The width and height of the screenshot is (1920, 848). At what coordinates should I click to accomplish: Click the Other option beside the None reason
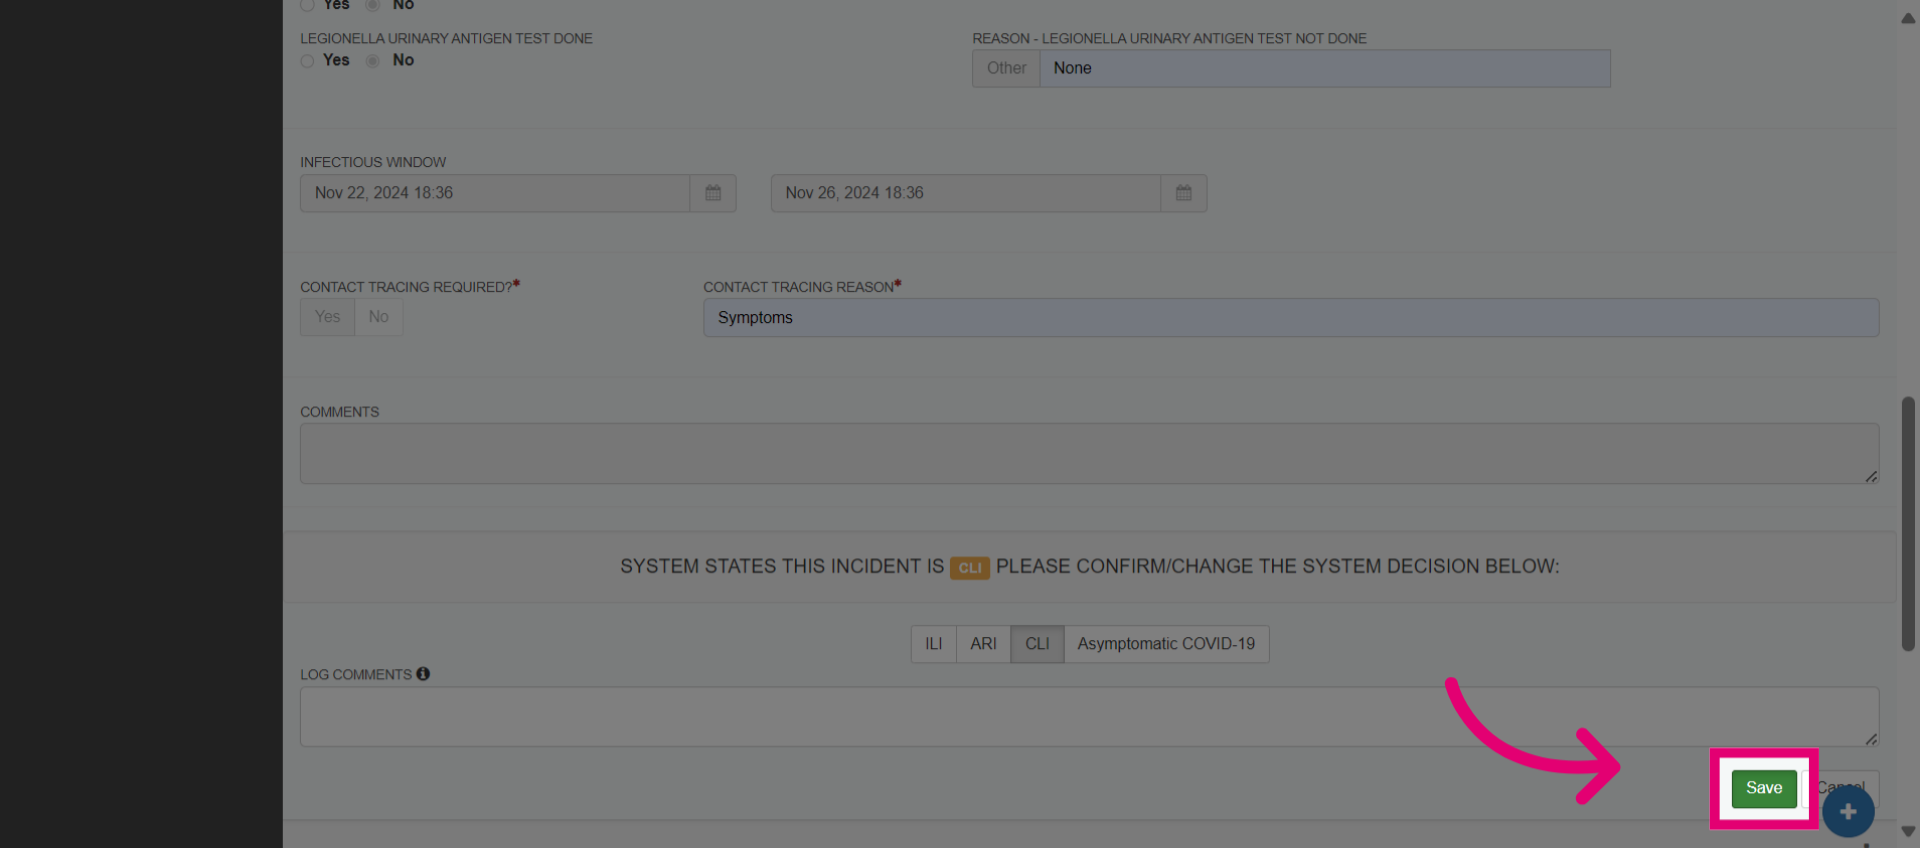coord(1006,69)
